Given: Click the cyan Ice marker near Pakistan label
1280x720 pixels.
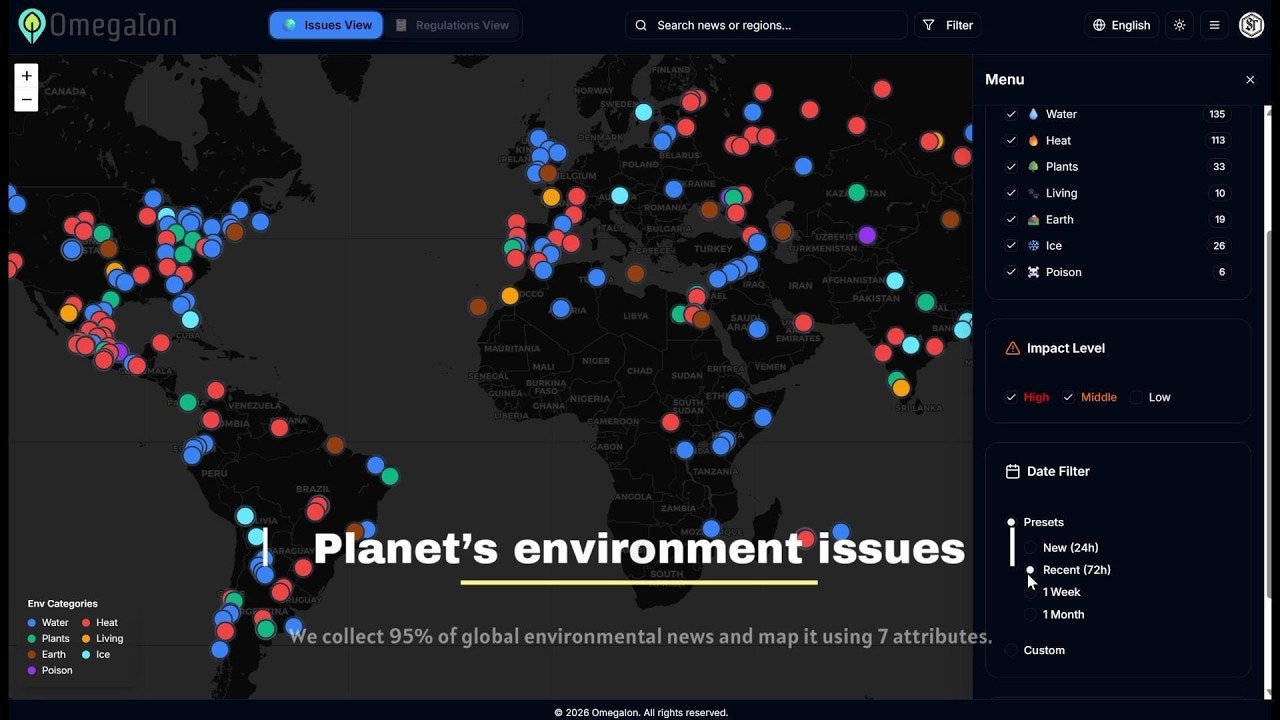Looking at the screenshot, I should [895, 281].
